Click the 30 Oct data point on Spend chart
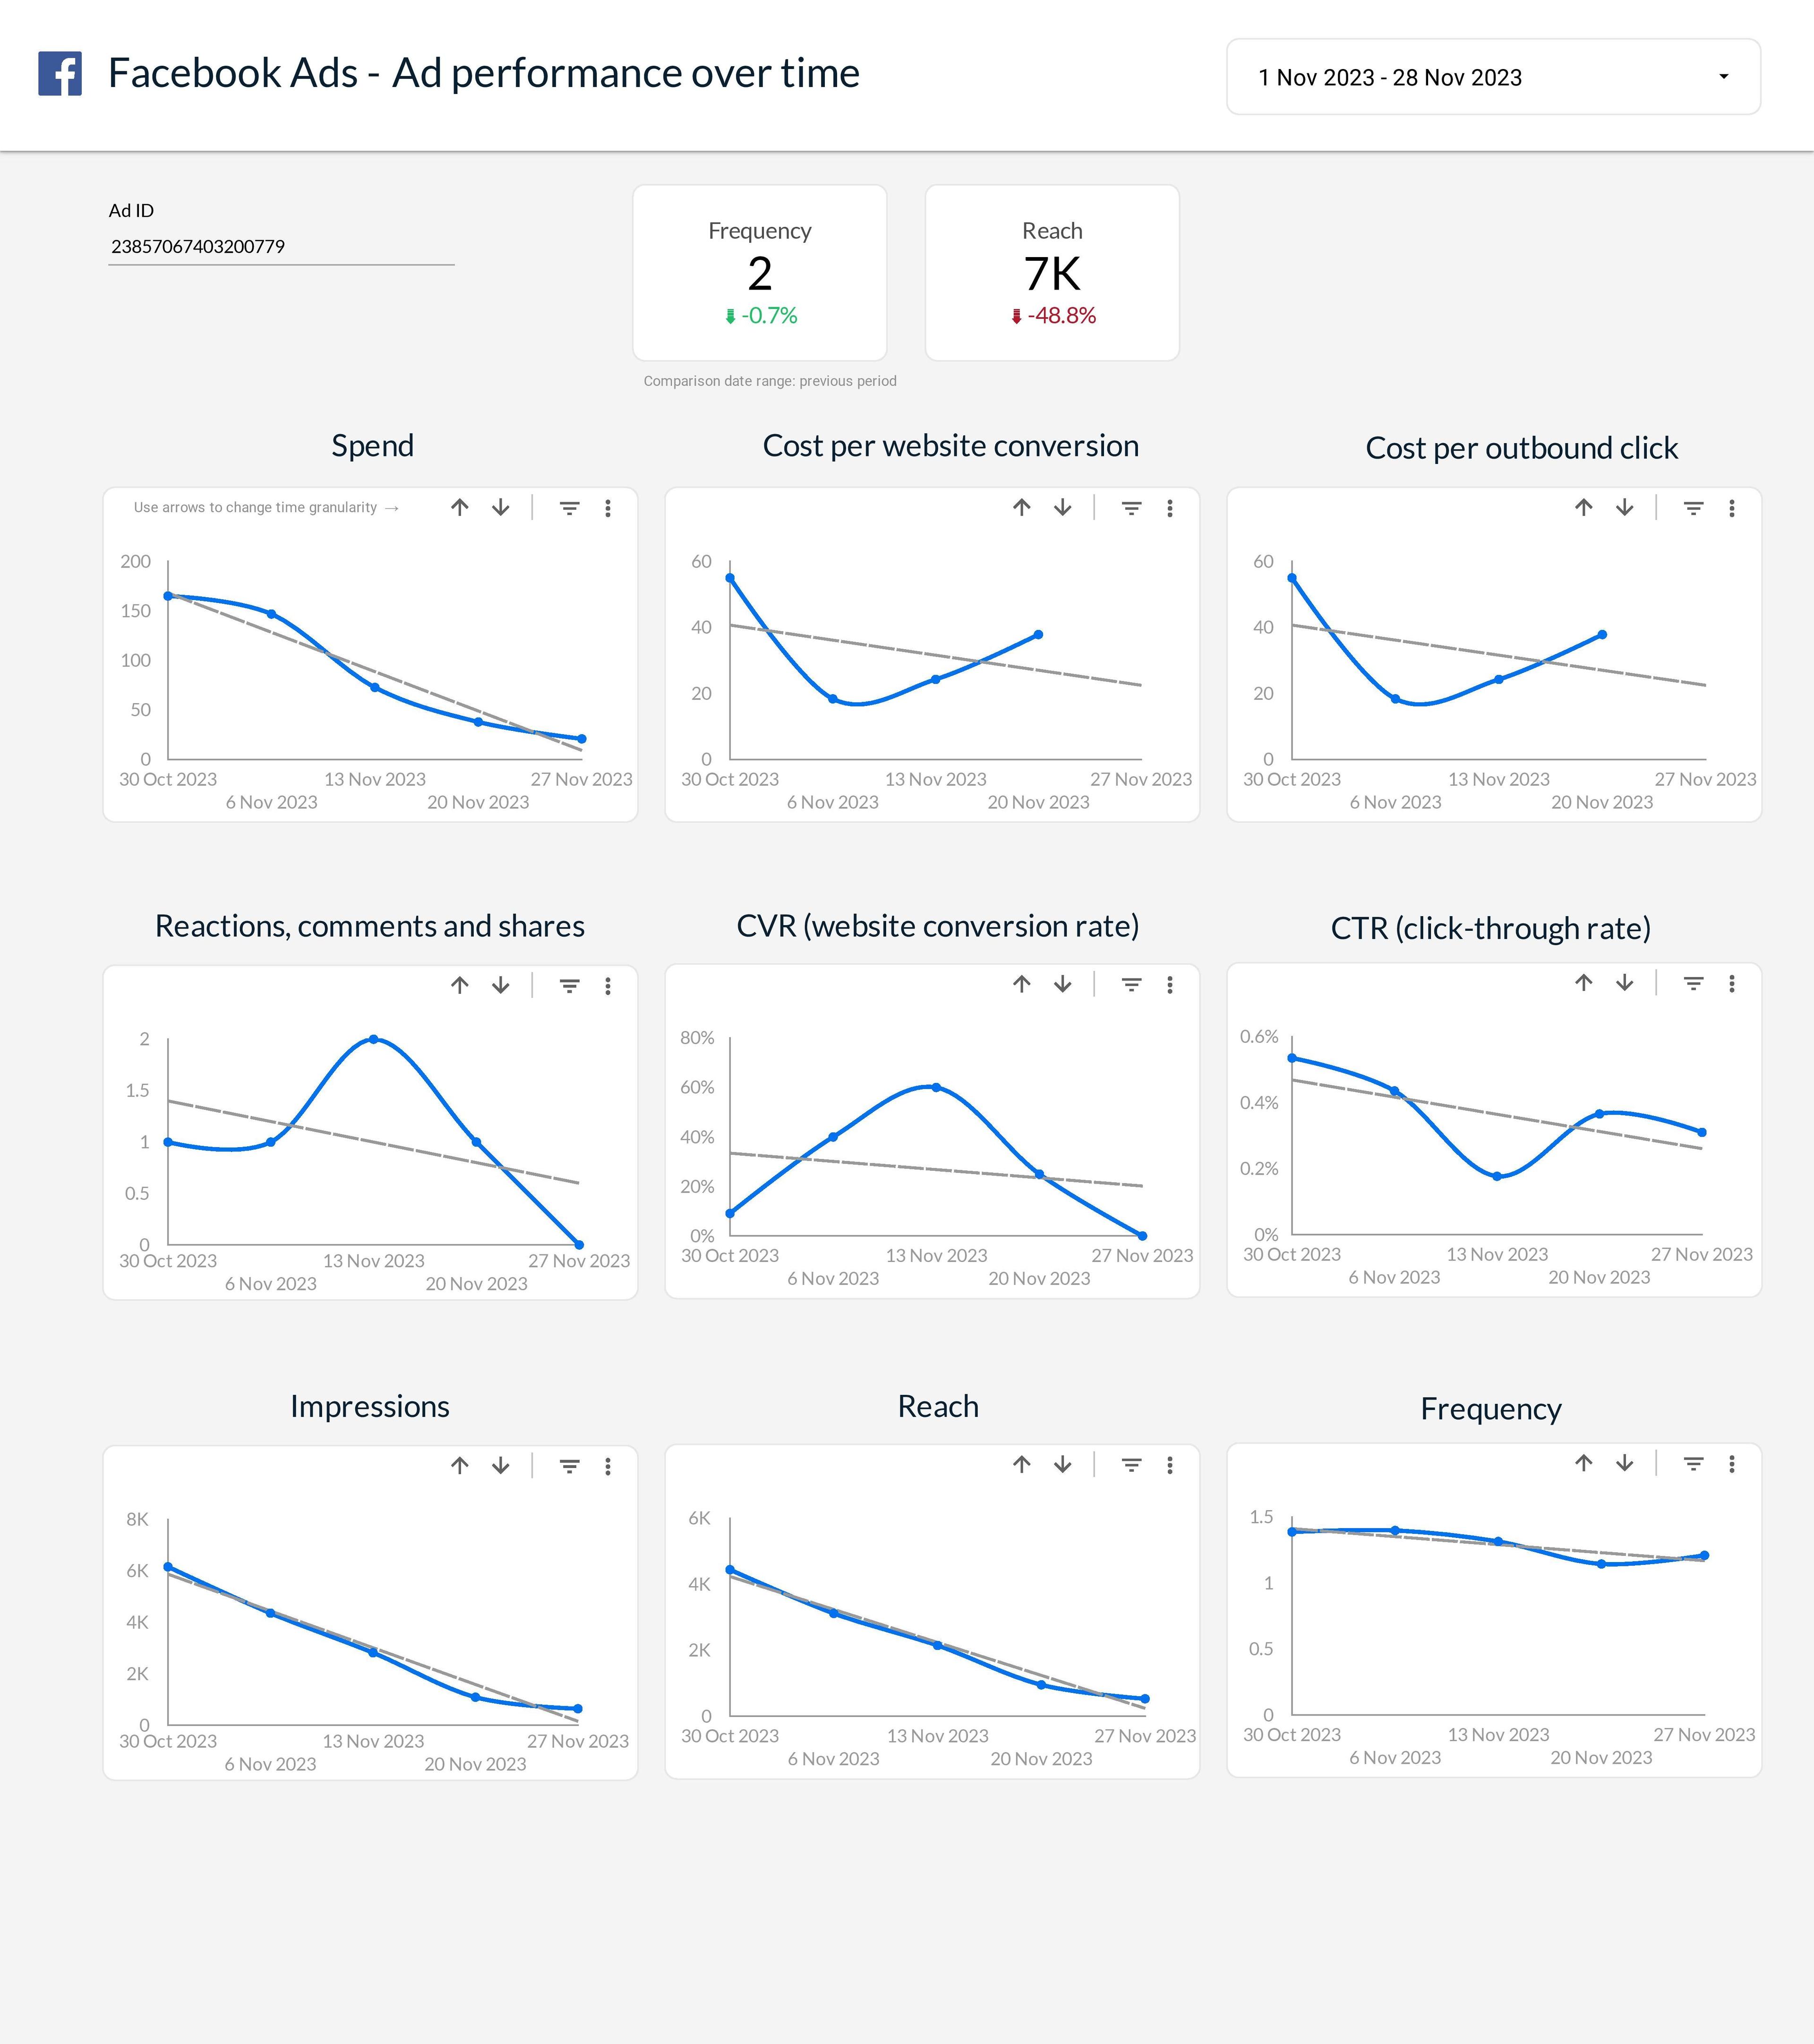Image resolution: width=1814 pixels, height=2044 pixels. point(168,596)
